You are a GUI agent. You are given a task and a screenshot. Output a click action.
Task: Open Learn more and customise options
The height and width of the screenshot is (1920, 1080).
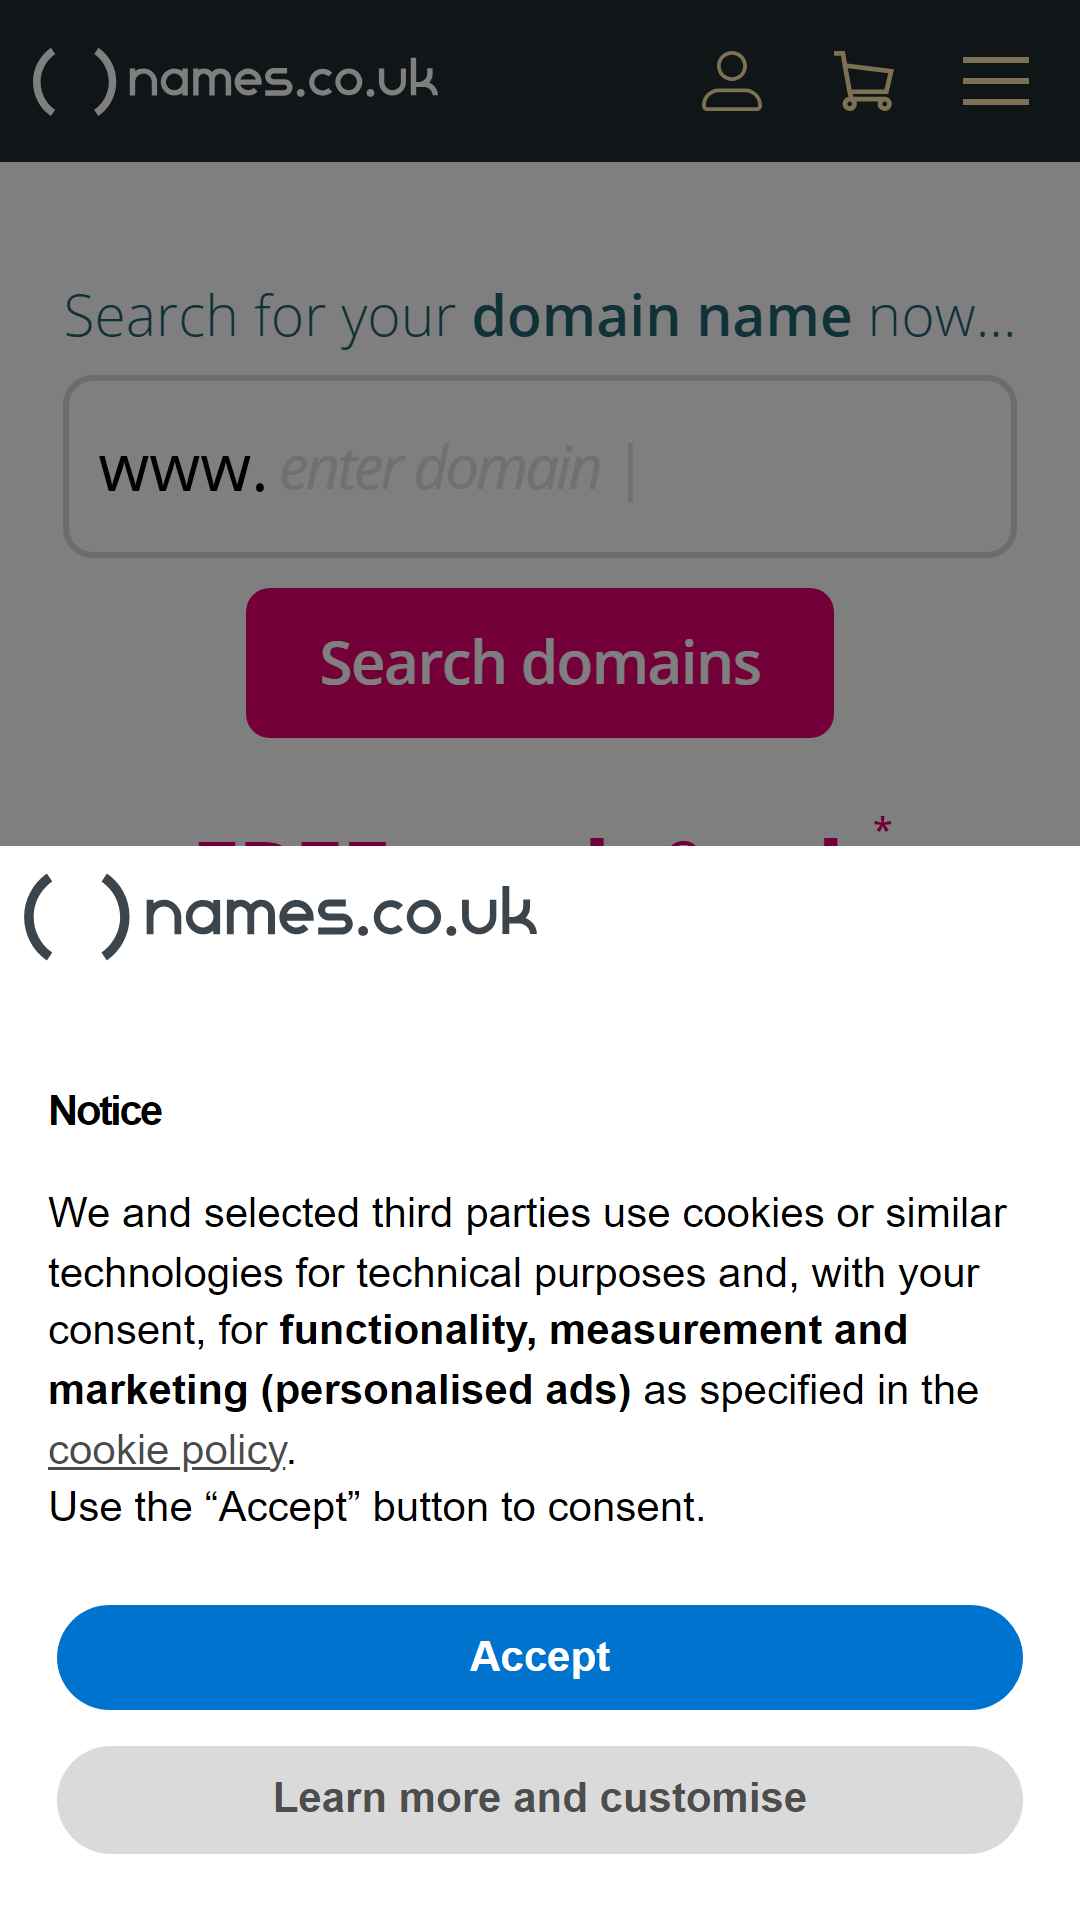(540, 1799)
